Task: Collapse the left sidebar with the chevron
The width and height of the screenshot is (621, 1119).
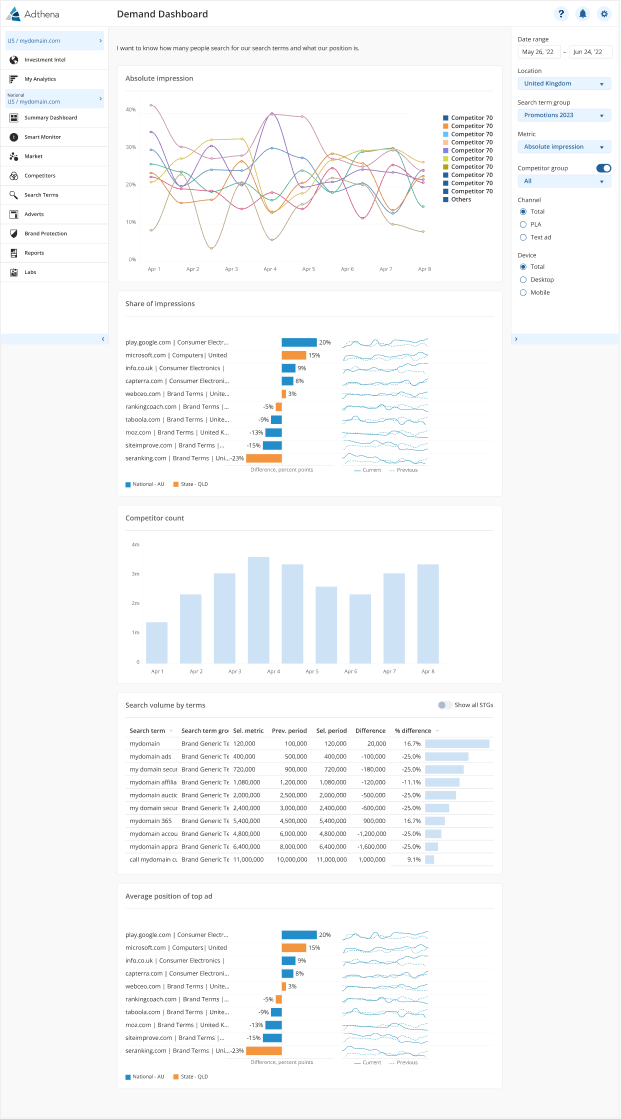Action: point(103,339)
